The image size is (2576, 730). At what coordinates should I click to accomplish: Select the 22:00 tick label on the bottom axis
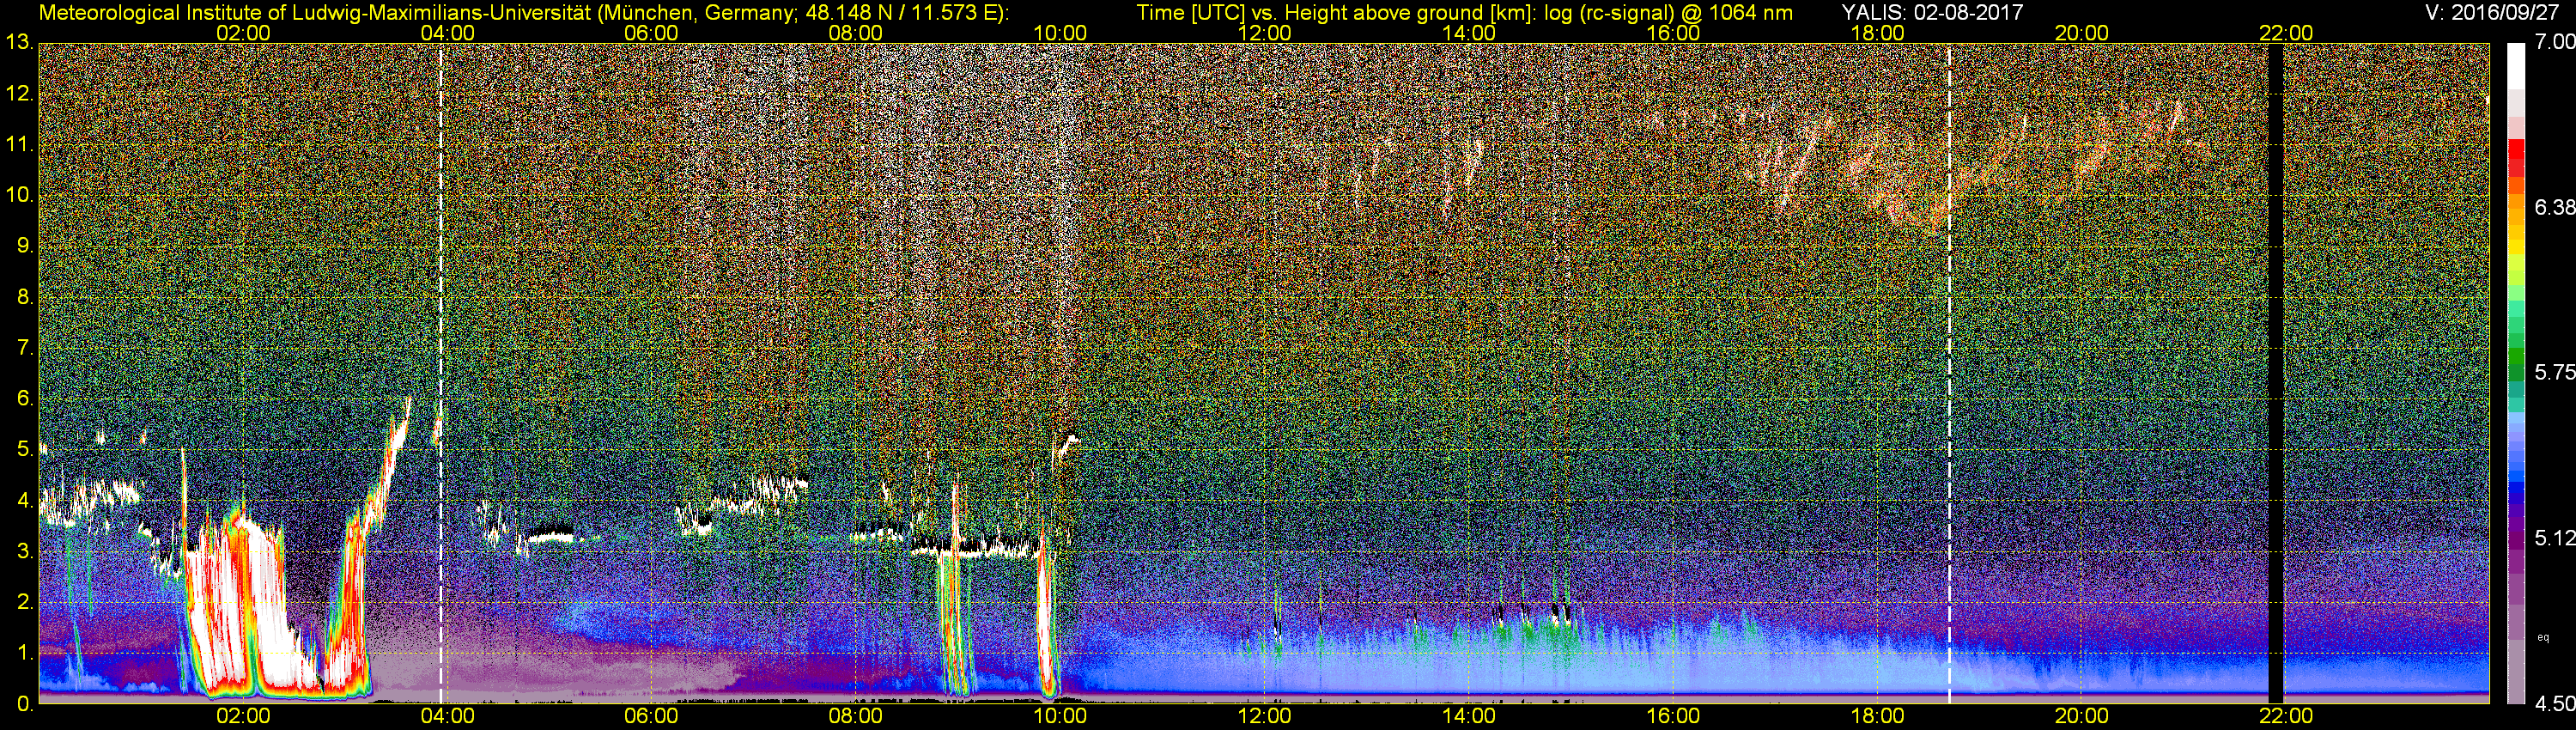pos(2286,716)
